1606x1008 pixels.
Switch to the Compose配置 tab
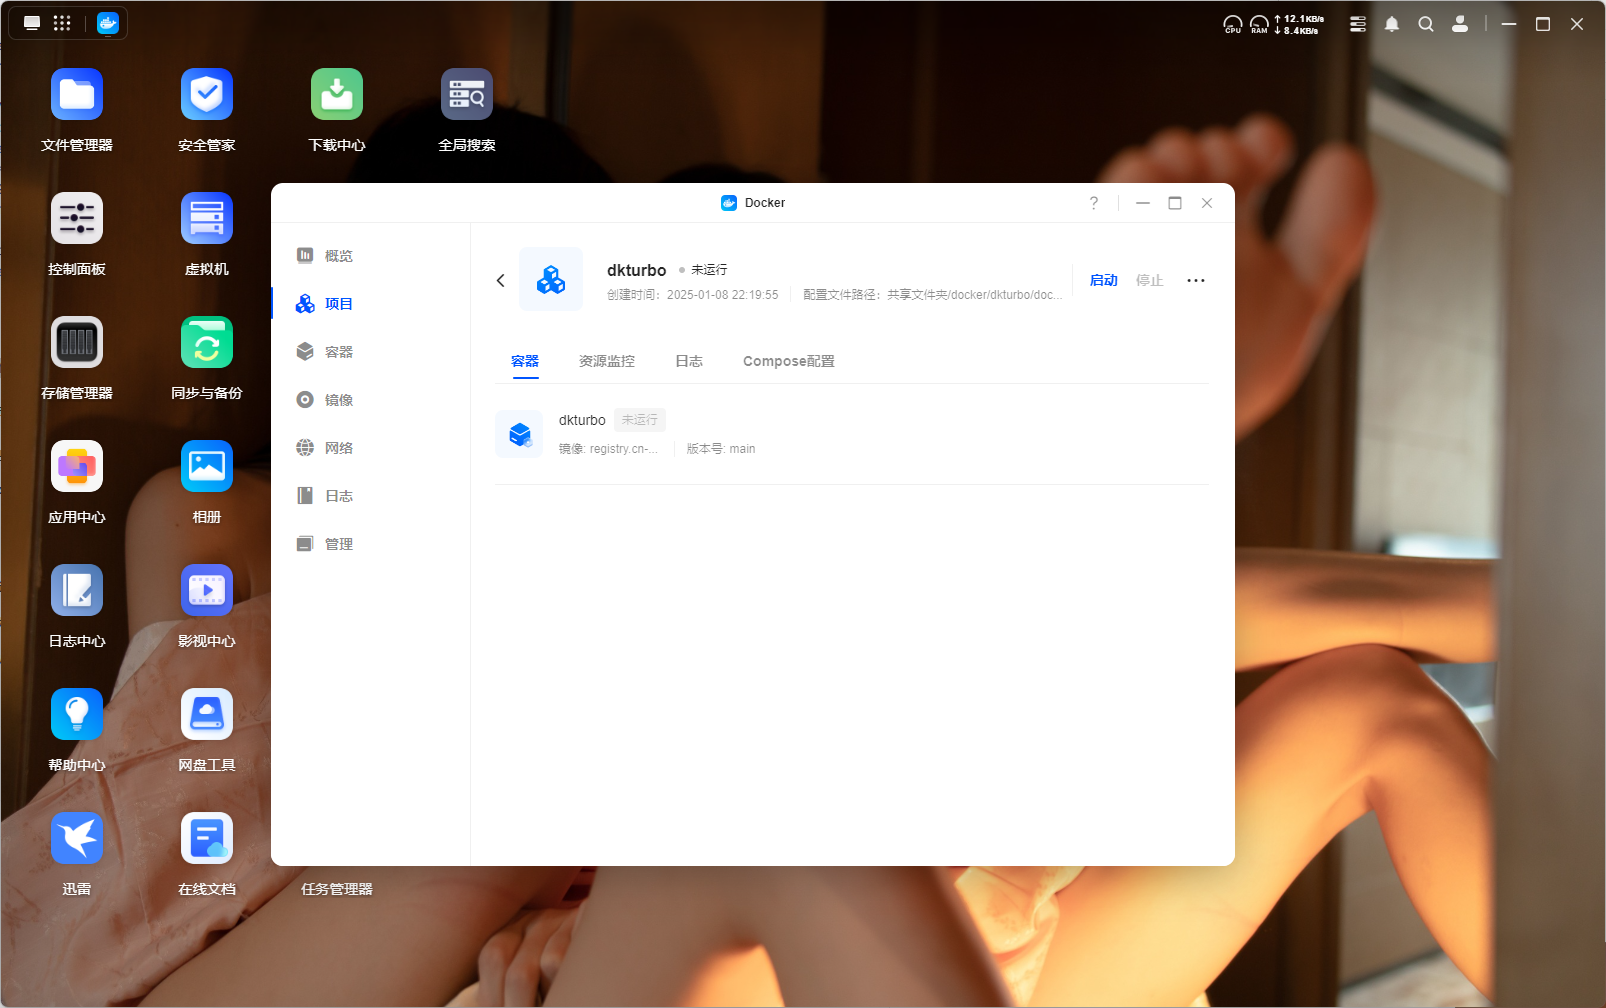789,361
